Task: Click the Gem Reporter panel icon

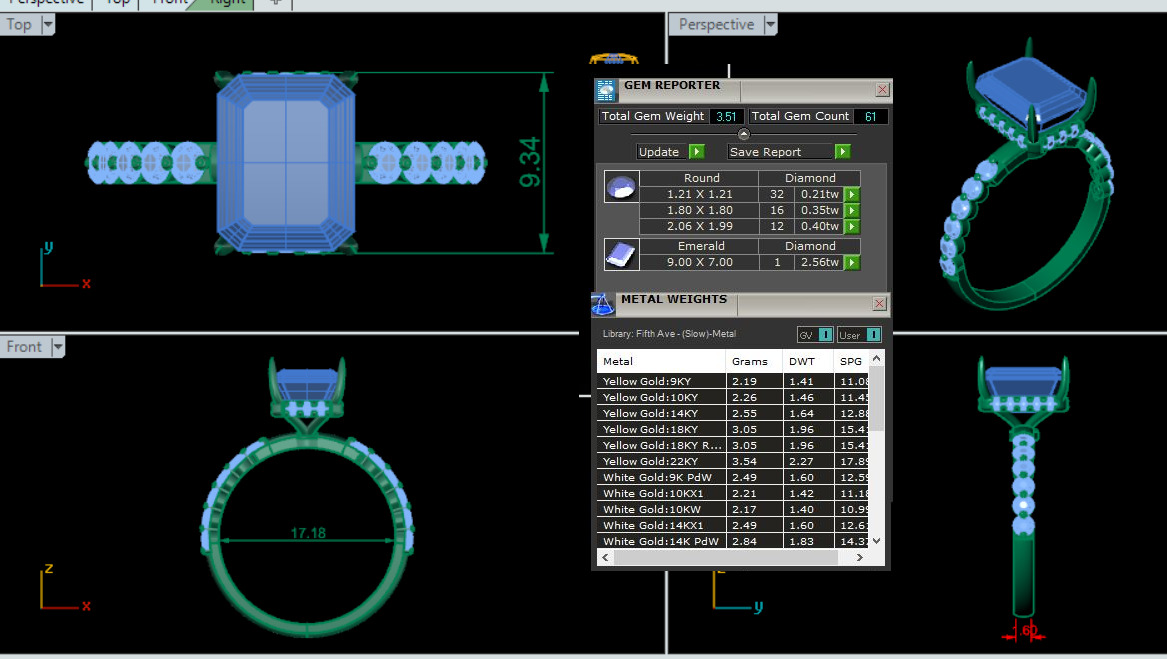Action: (x=606, y=91)
